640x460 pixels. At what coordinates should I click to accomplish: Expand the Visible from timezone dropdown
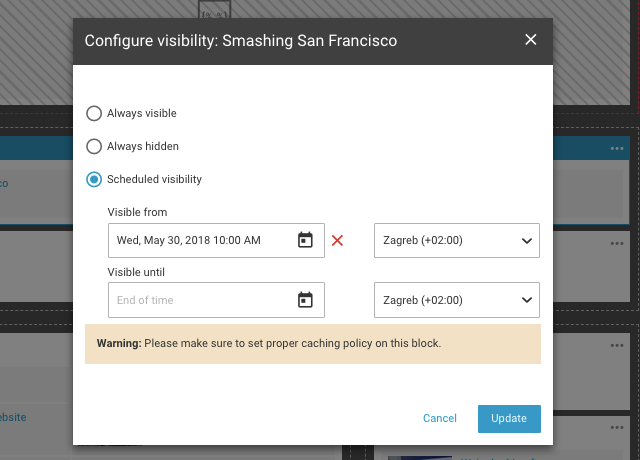(457, 240)
